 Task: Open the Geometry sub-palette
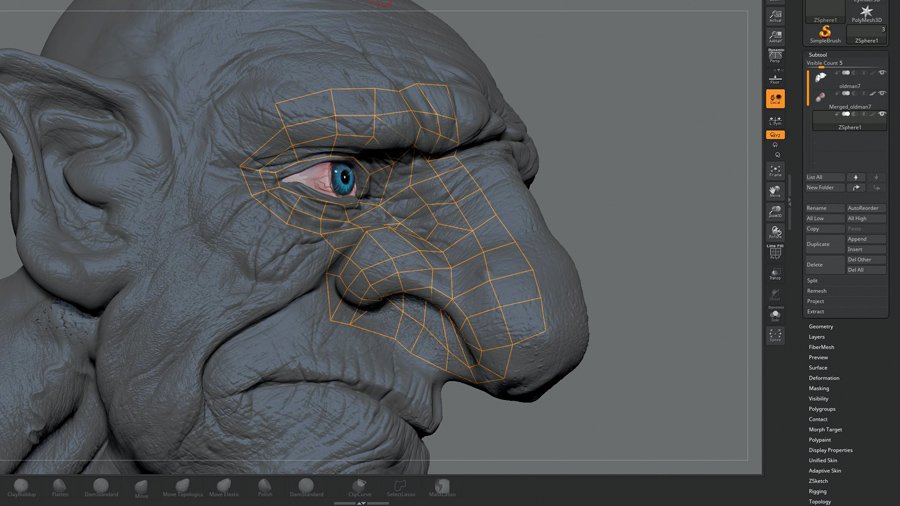(x=821, y=326)
